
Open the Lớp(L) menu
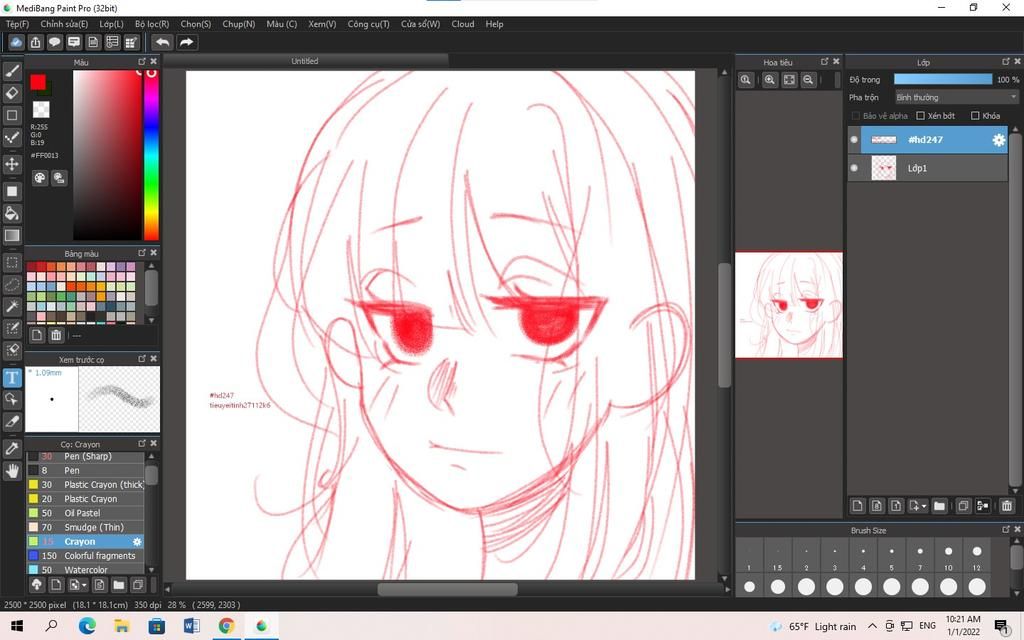click(111, 24)
